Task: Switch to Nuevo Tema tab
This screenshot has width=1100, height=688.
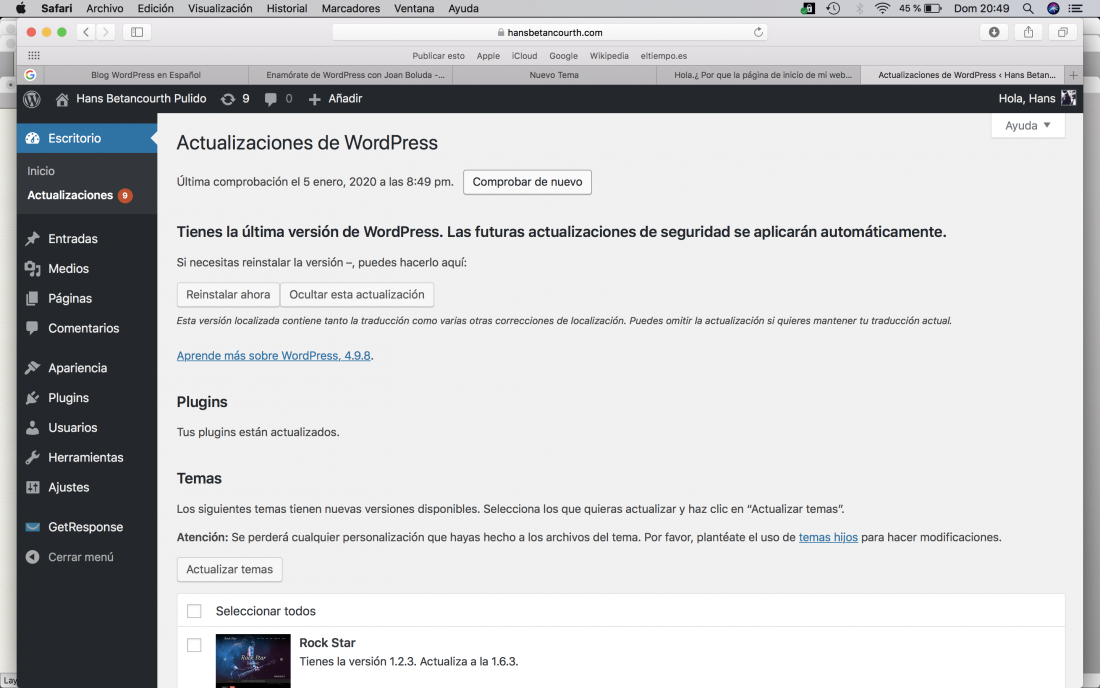Action: (x=554, y=75)
